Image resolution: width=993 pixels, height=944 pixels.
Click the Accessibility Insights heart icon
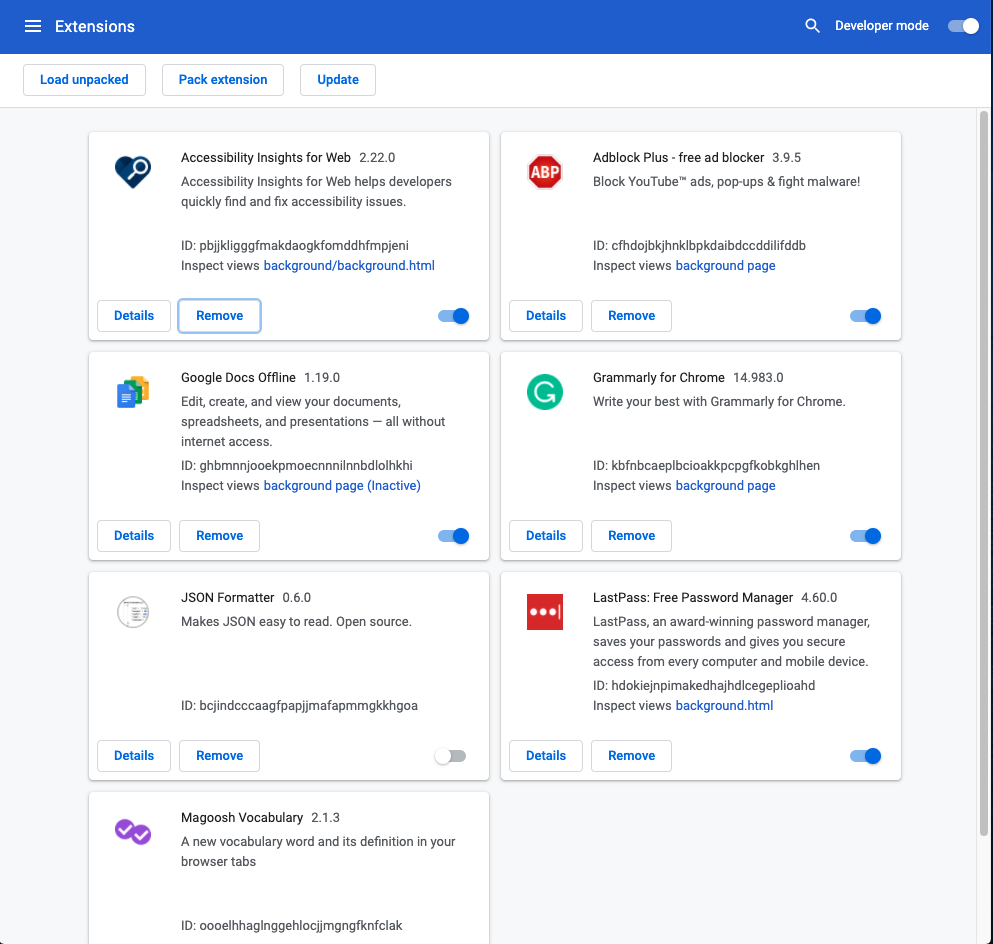click(x=133, y=172)
